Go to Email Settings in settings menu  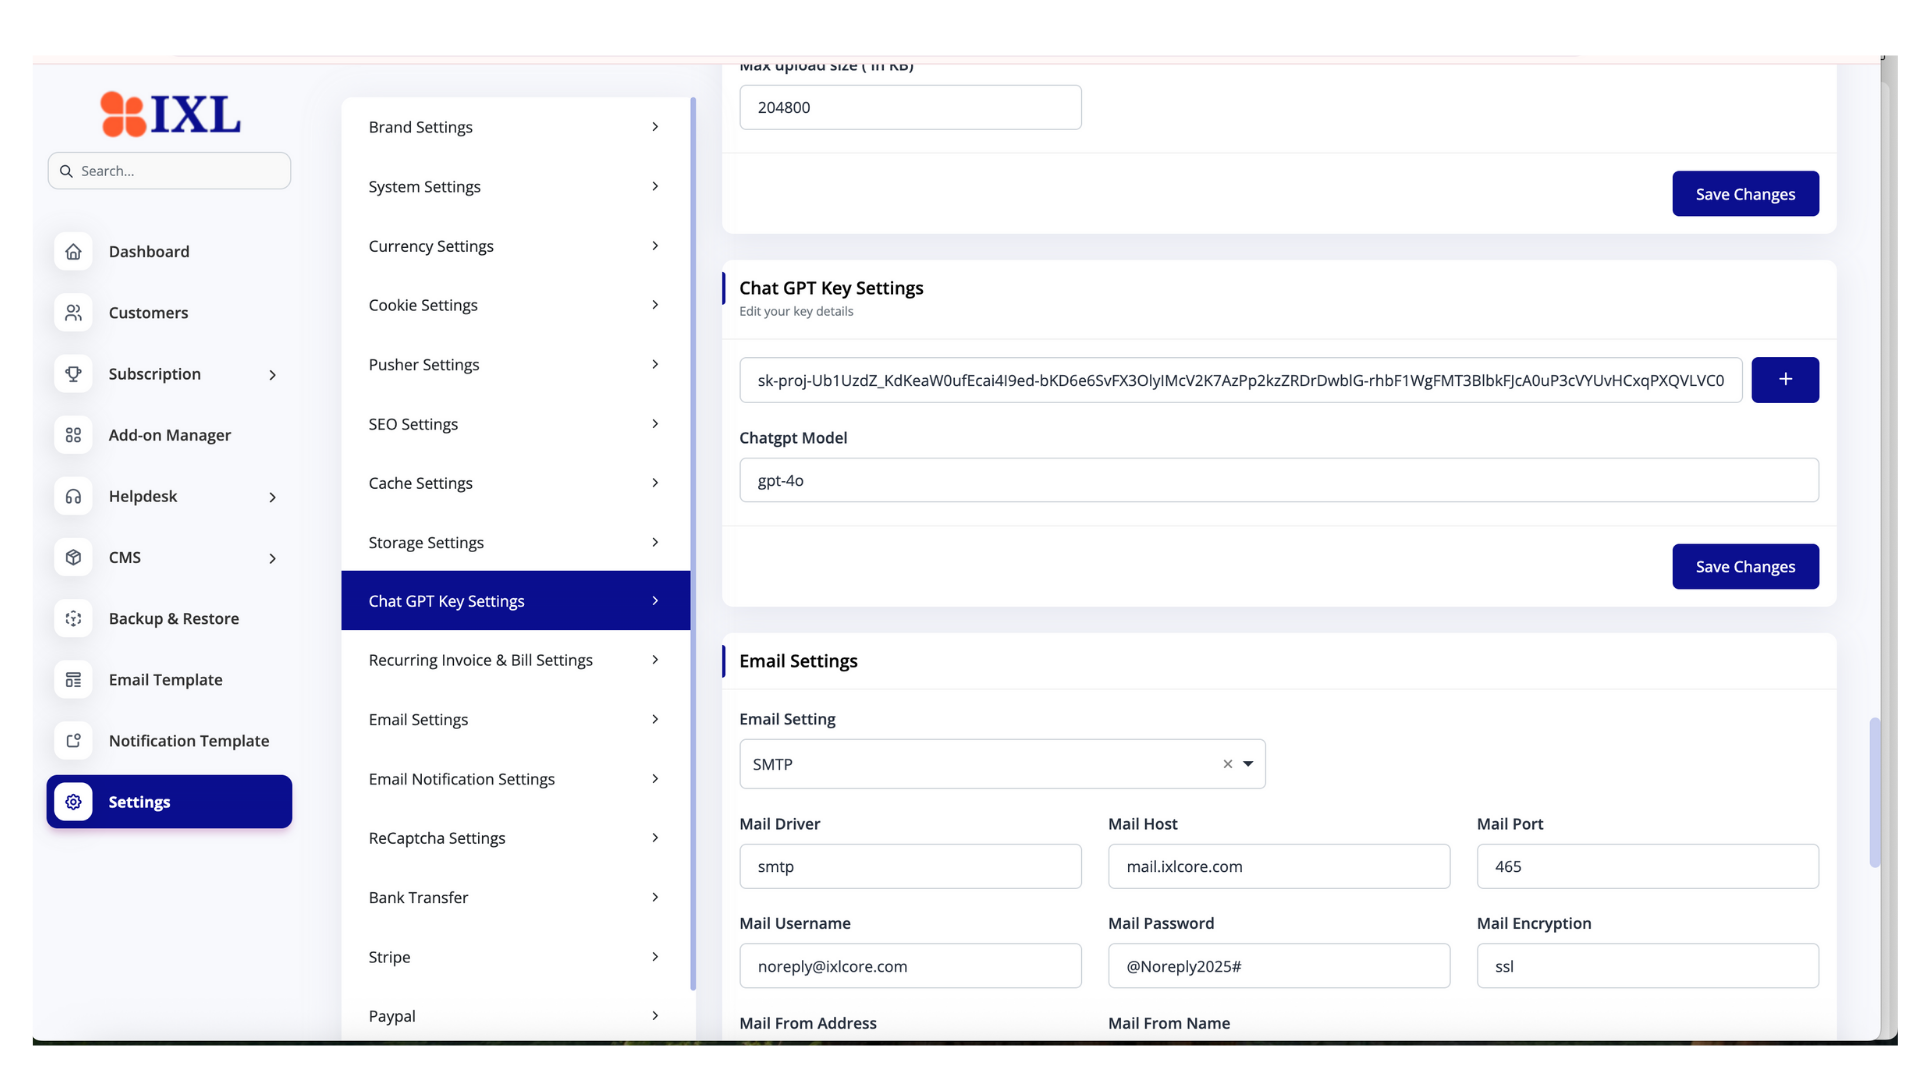pyautogui.click(x=515, y=720)
